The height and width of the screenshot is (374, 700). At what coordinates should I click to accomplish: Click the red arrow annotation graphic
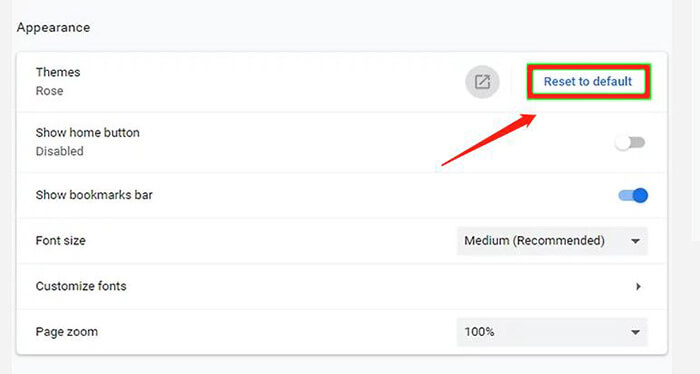[x=489, y=140]
